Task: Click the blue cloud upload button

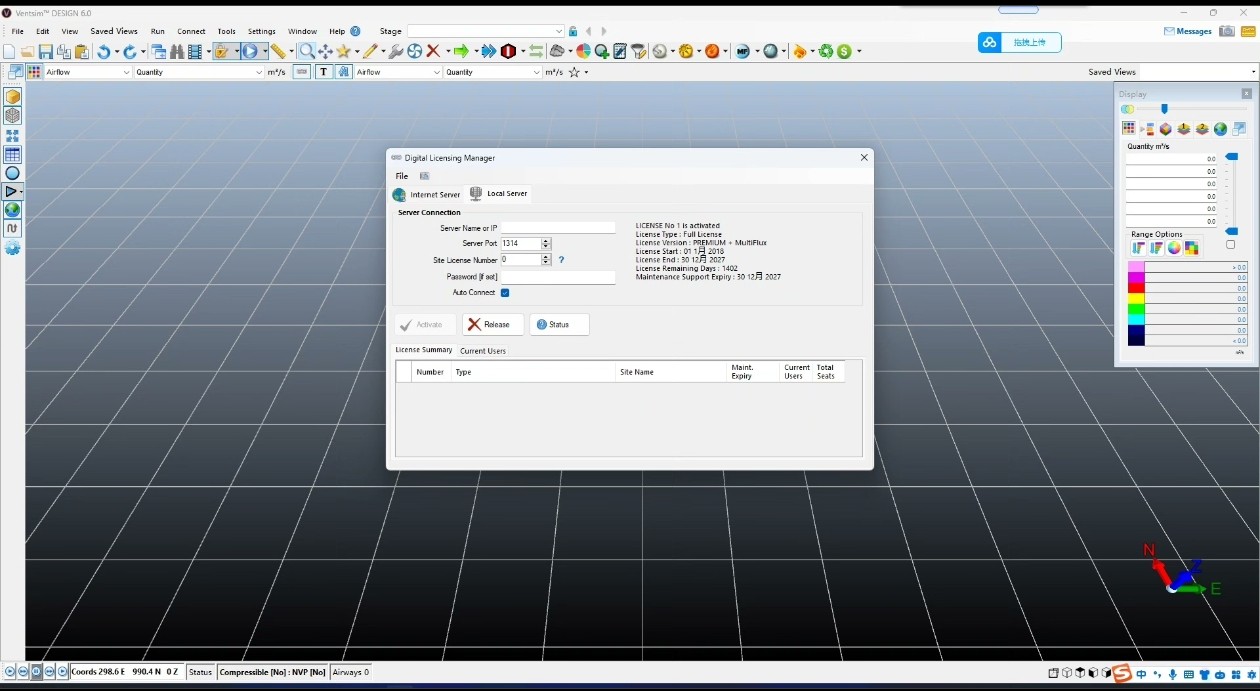Action: pos(1019,42)
